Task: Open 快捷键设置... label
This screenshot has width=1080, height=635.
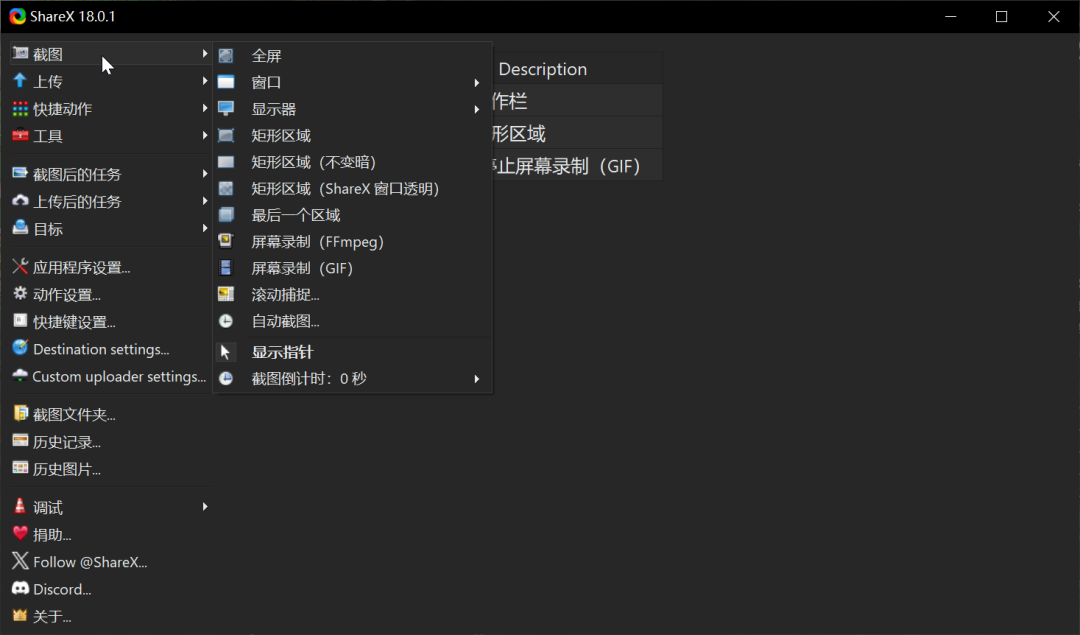Action: [x=74, y=322]
